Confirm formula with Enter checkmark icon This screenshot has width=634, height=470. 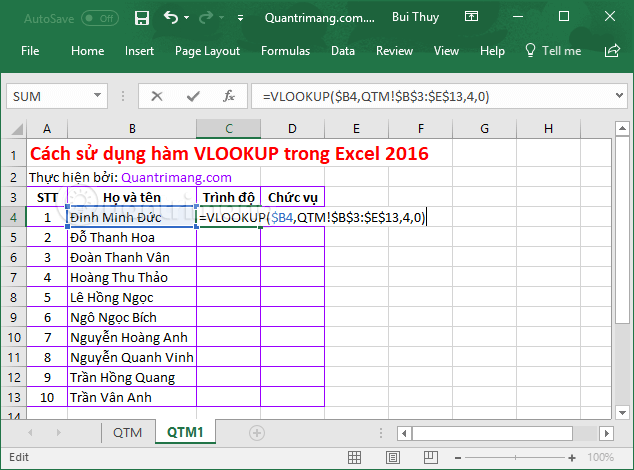coord(193,96)
